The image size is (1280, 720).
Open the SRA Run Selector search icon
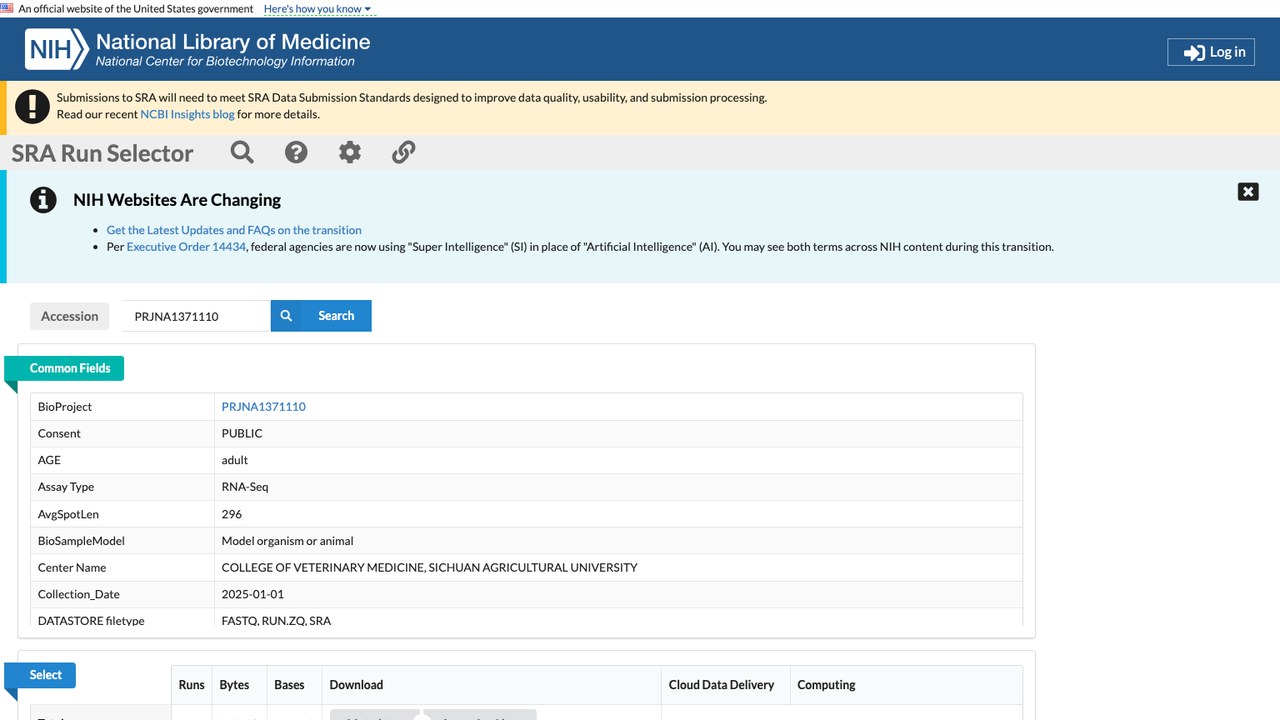click(x=242, y=152)
